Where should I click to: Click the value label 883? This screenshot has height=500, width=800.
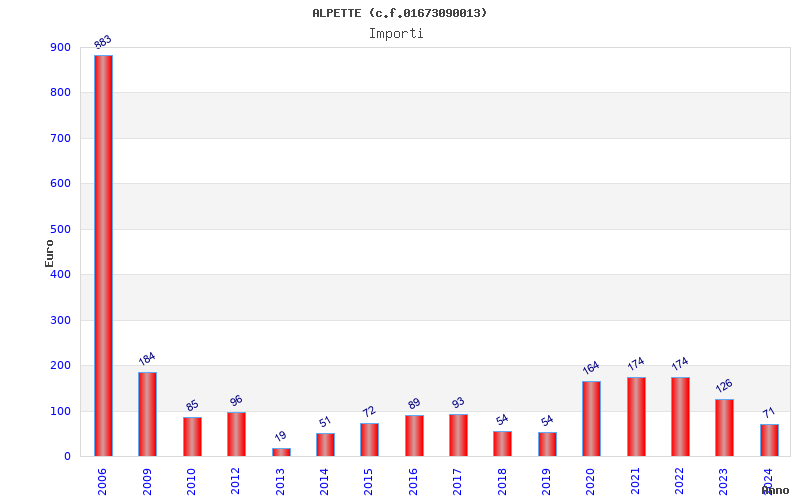tap(103, 42)
